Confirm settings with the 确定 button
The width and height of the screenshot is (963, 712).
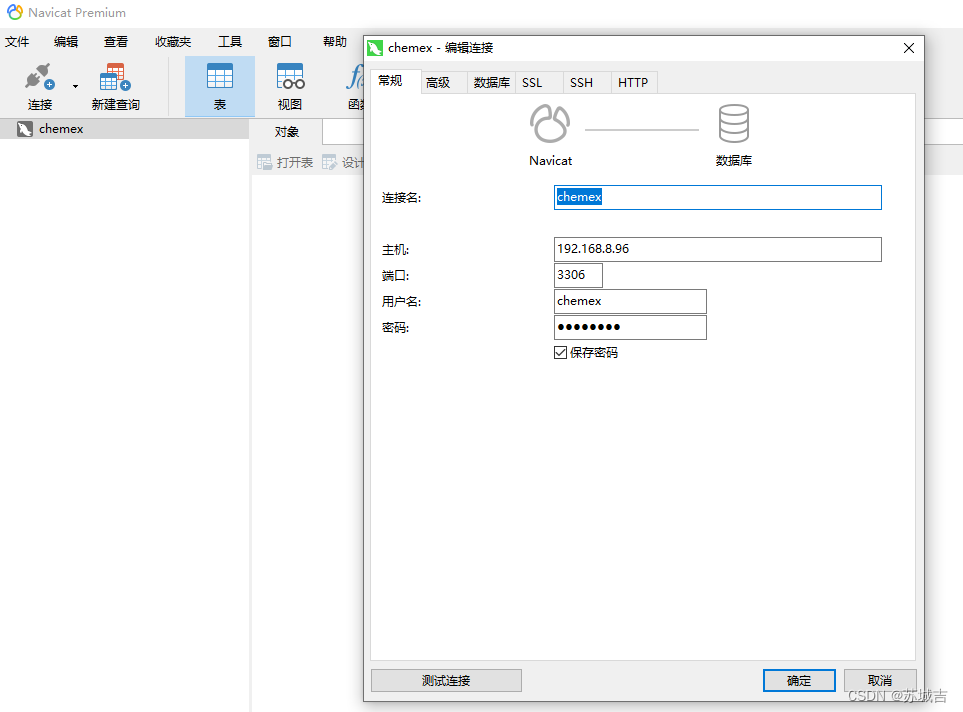(x=798, y=680)
